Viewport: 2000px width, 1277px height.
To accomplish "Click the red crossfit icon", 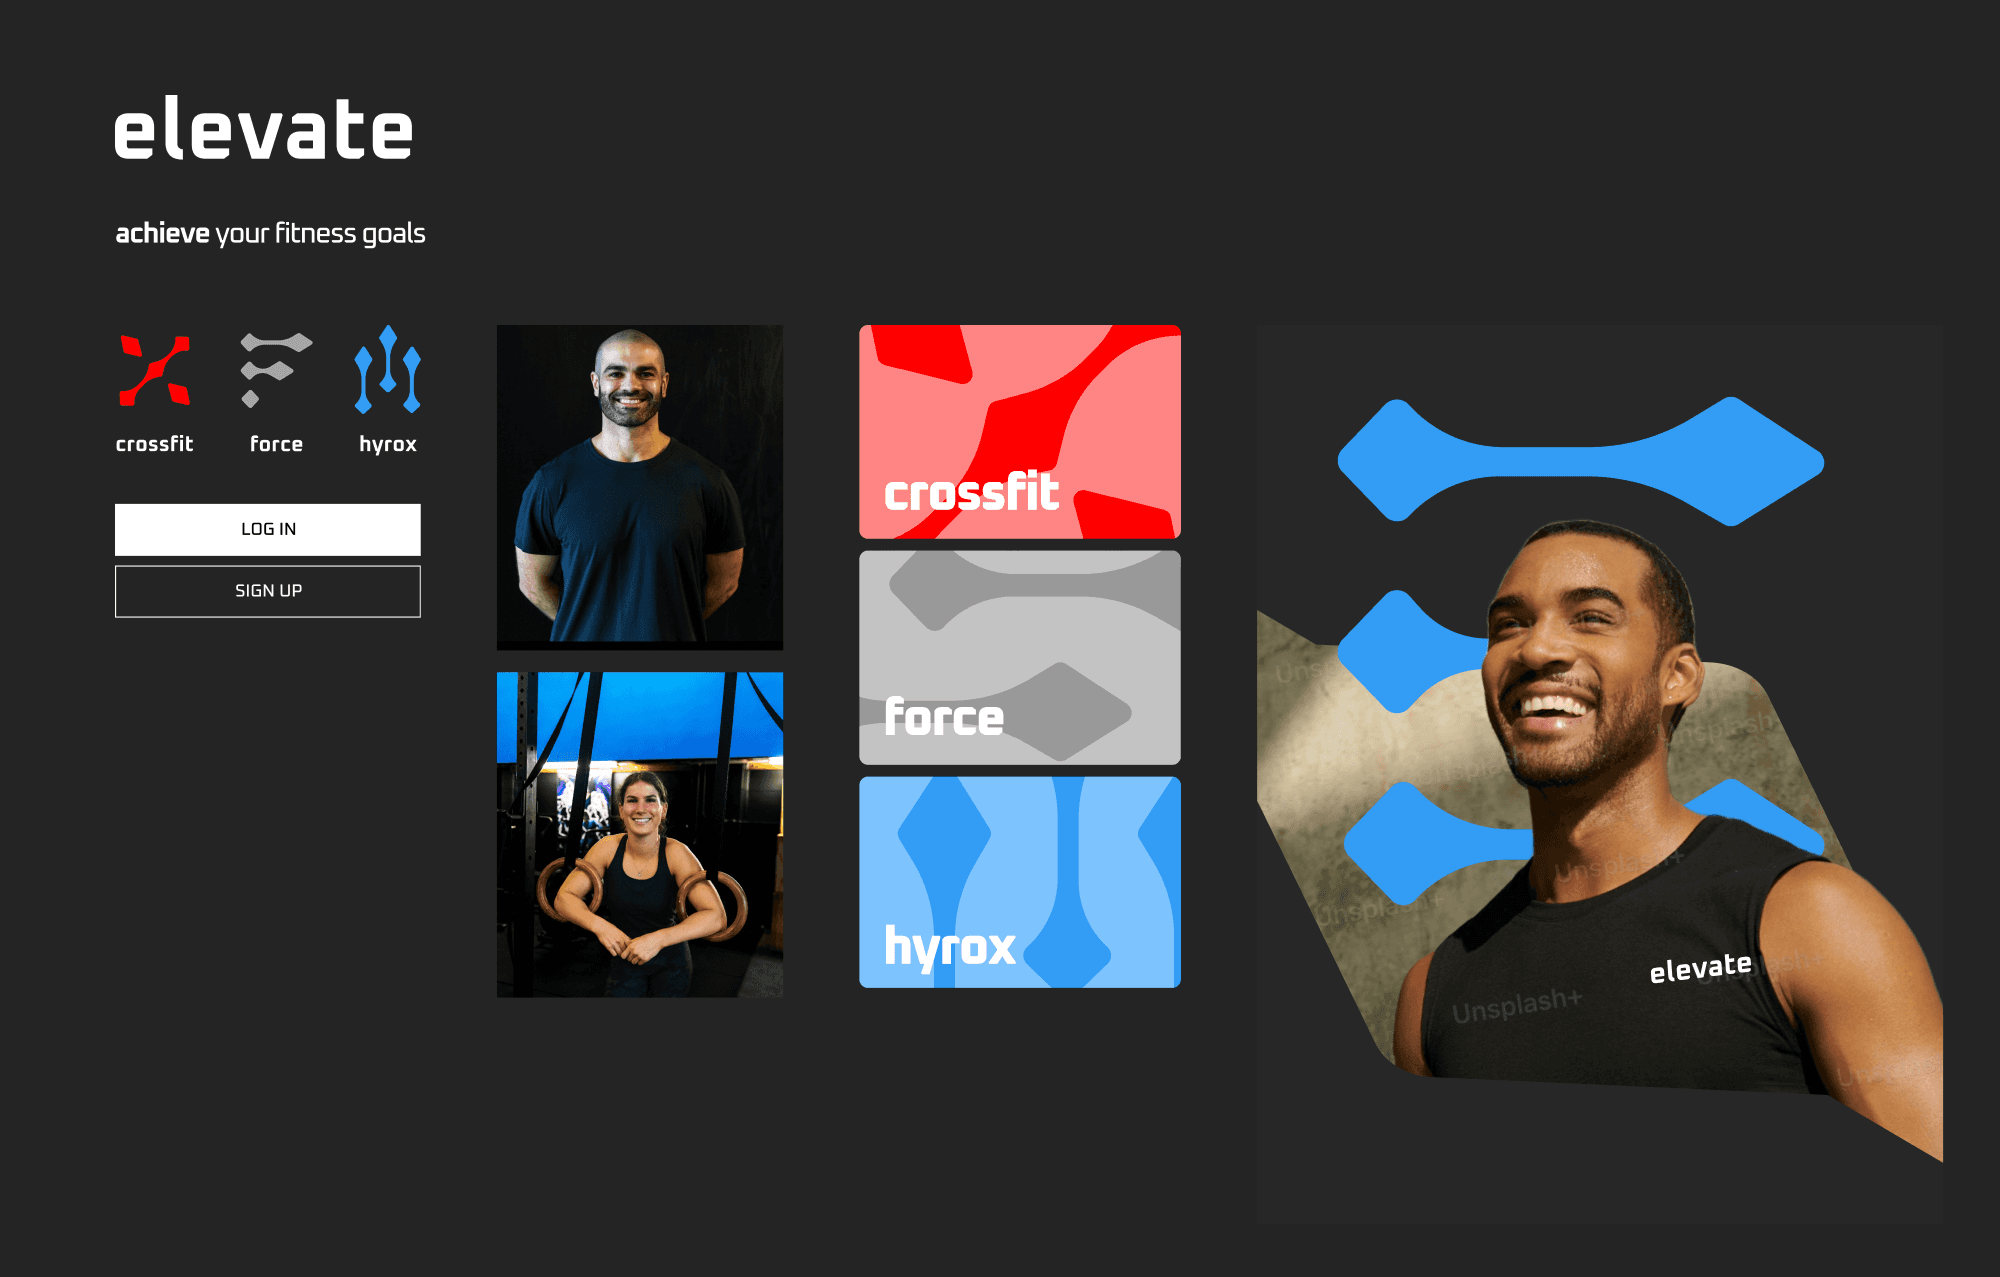I will coord(154,371).
